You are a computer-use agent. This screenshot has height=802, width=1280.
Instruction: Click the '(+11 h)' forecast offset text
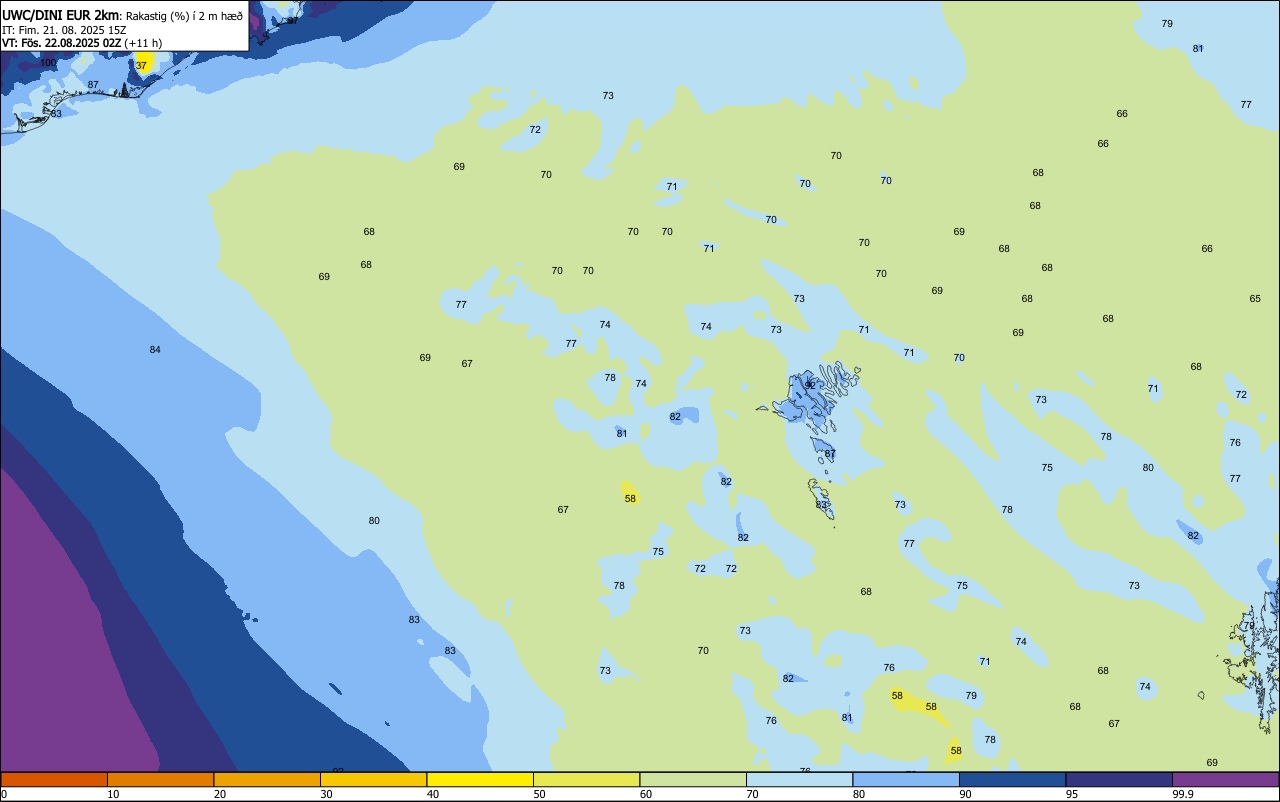(x=143, y=43)
